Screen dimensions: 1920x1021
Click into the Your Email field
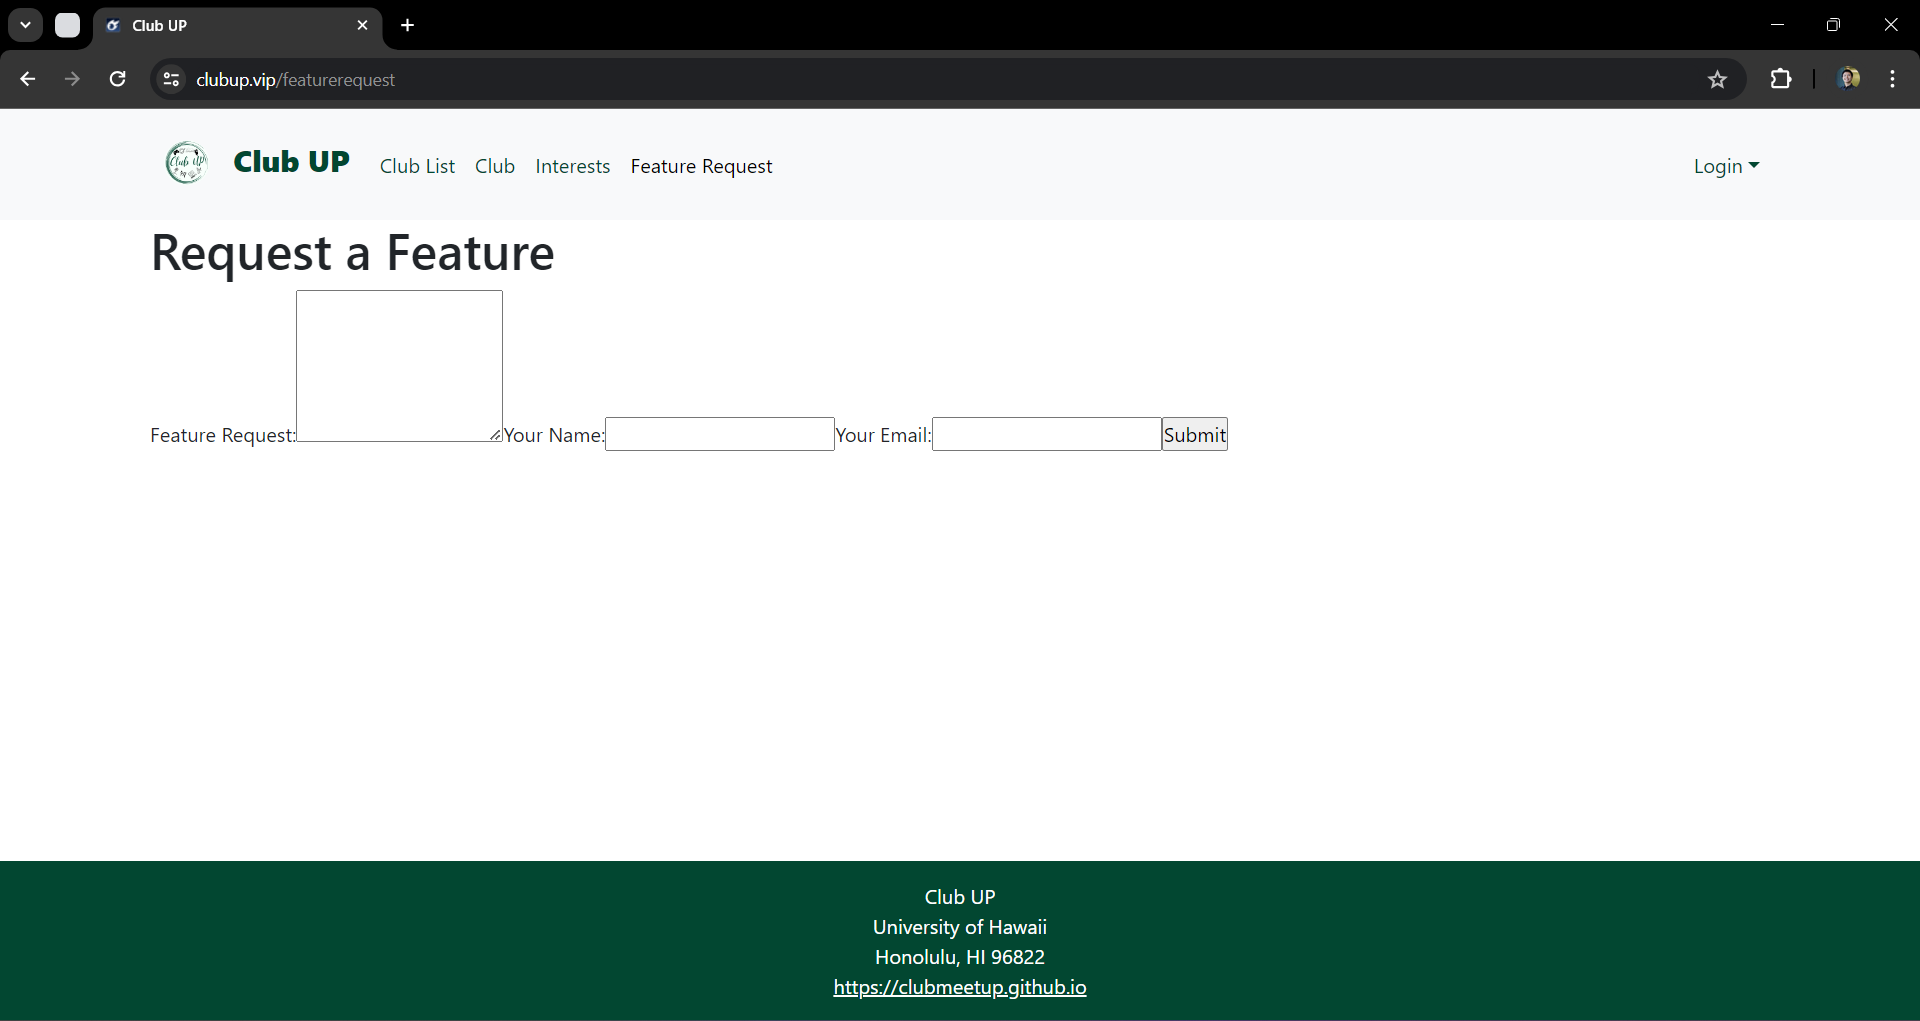tap(1046, 434)
